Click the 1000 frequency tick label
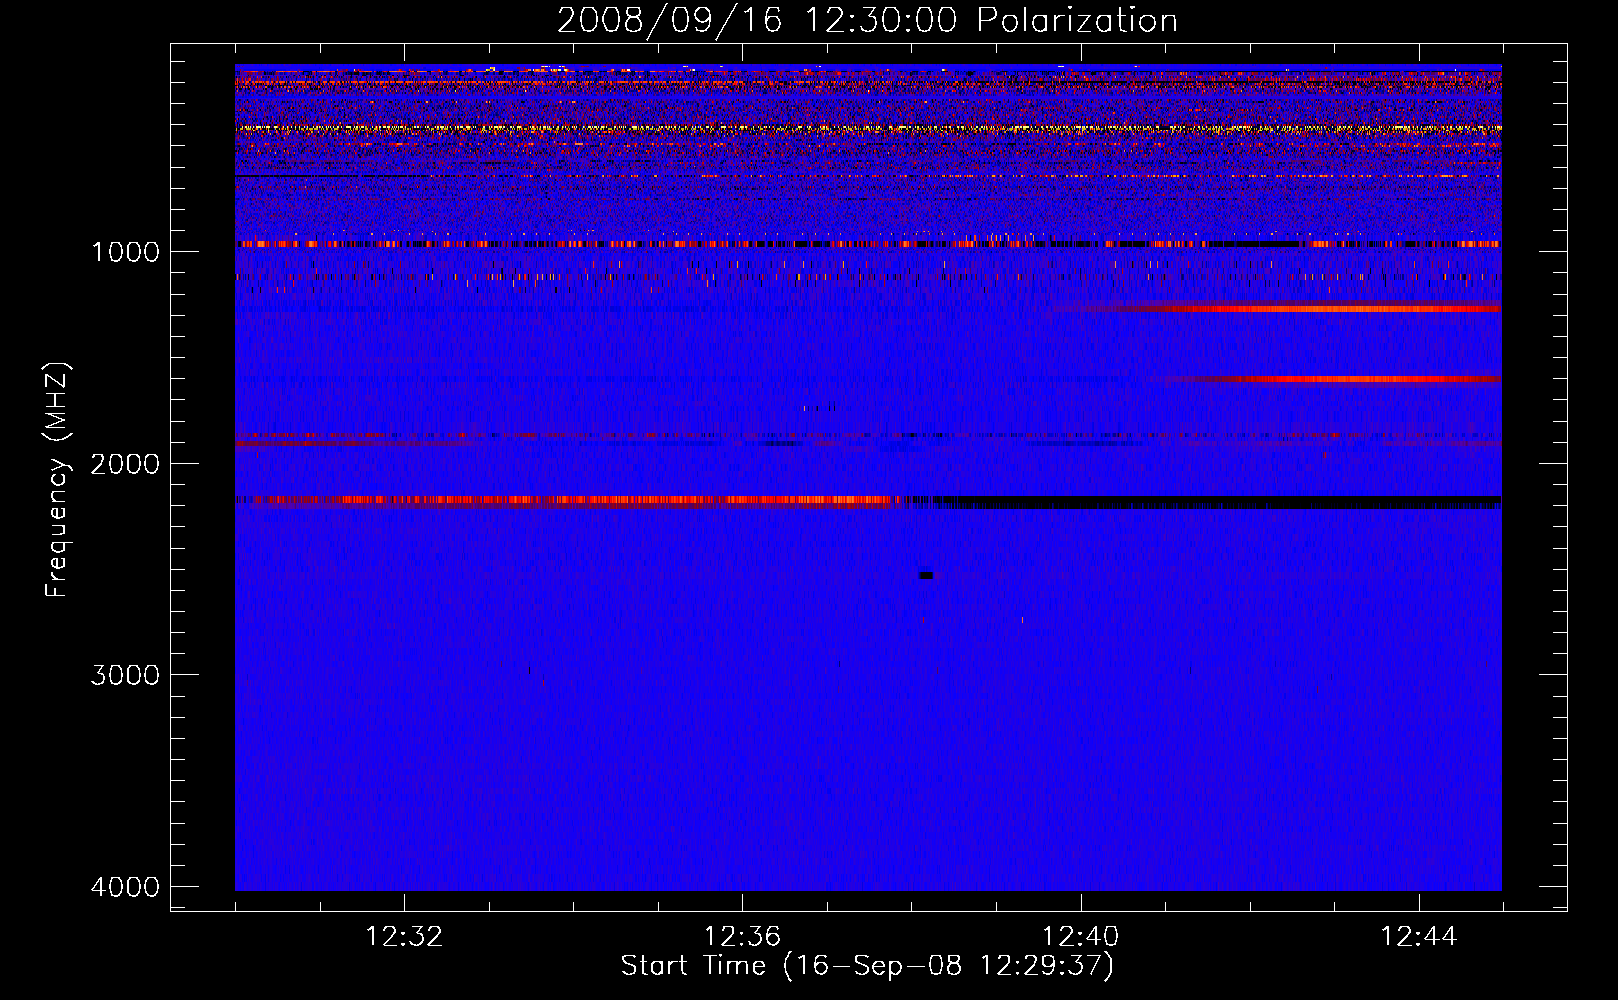 click(x=125, y=252)
